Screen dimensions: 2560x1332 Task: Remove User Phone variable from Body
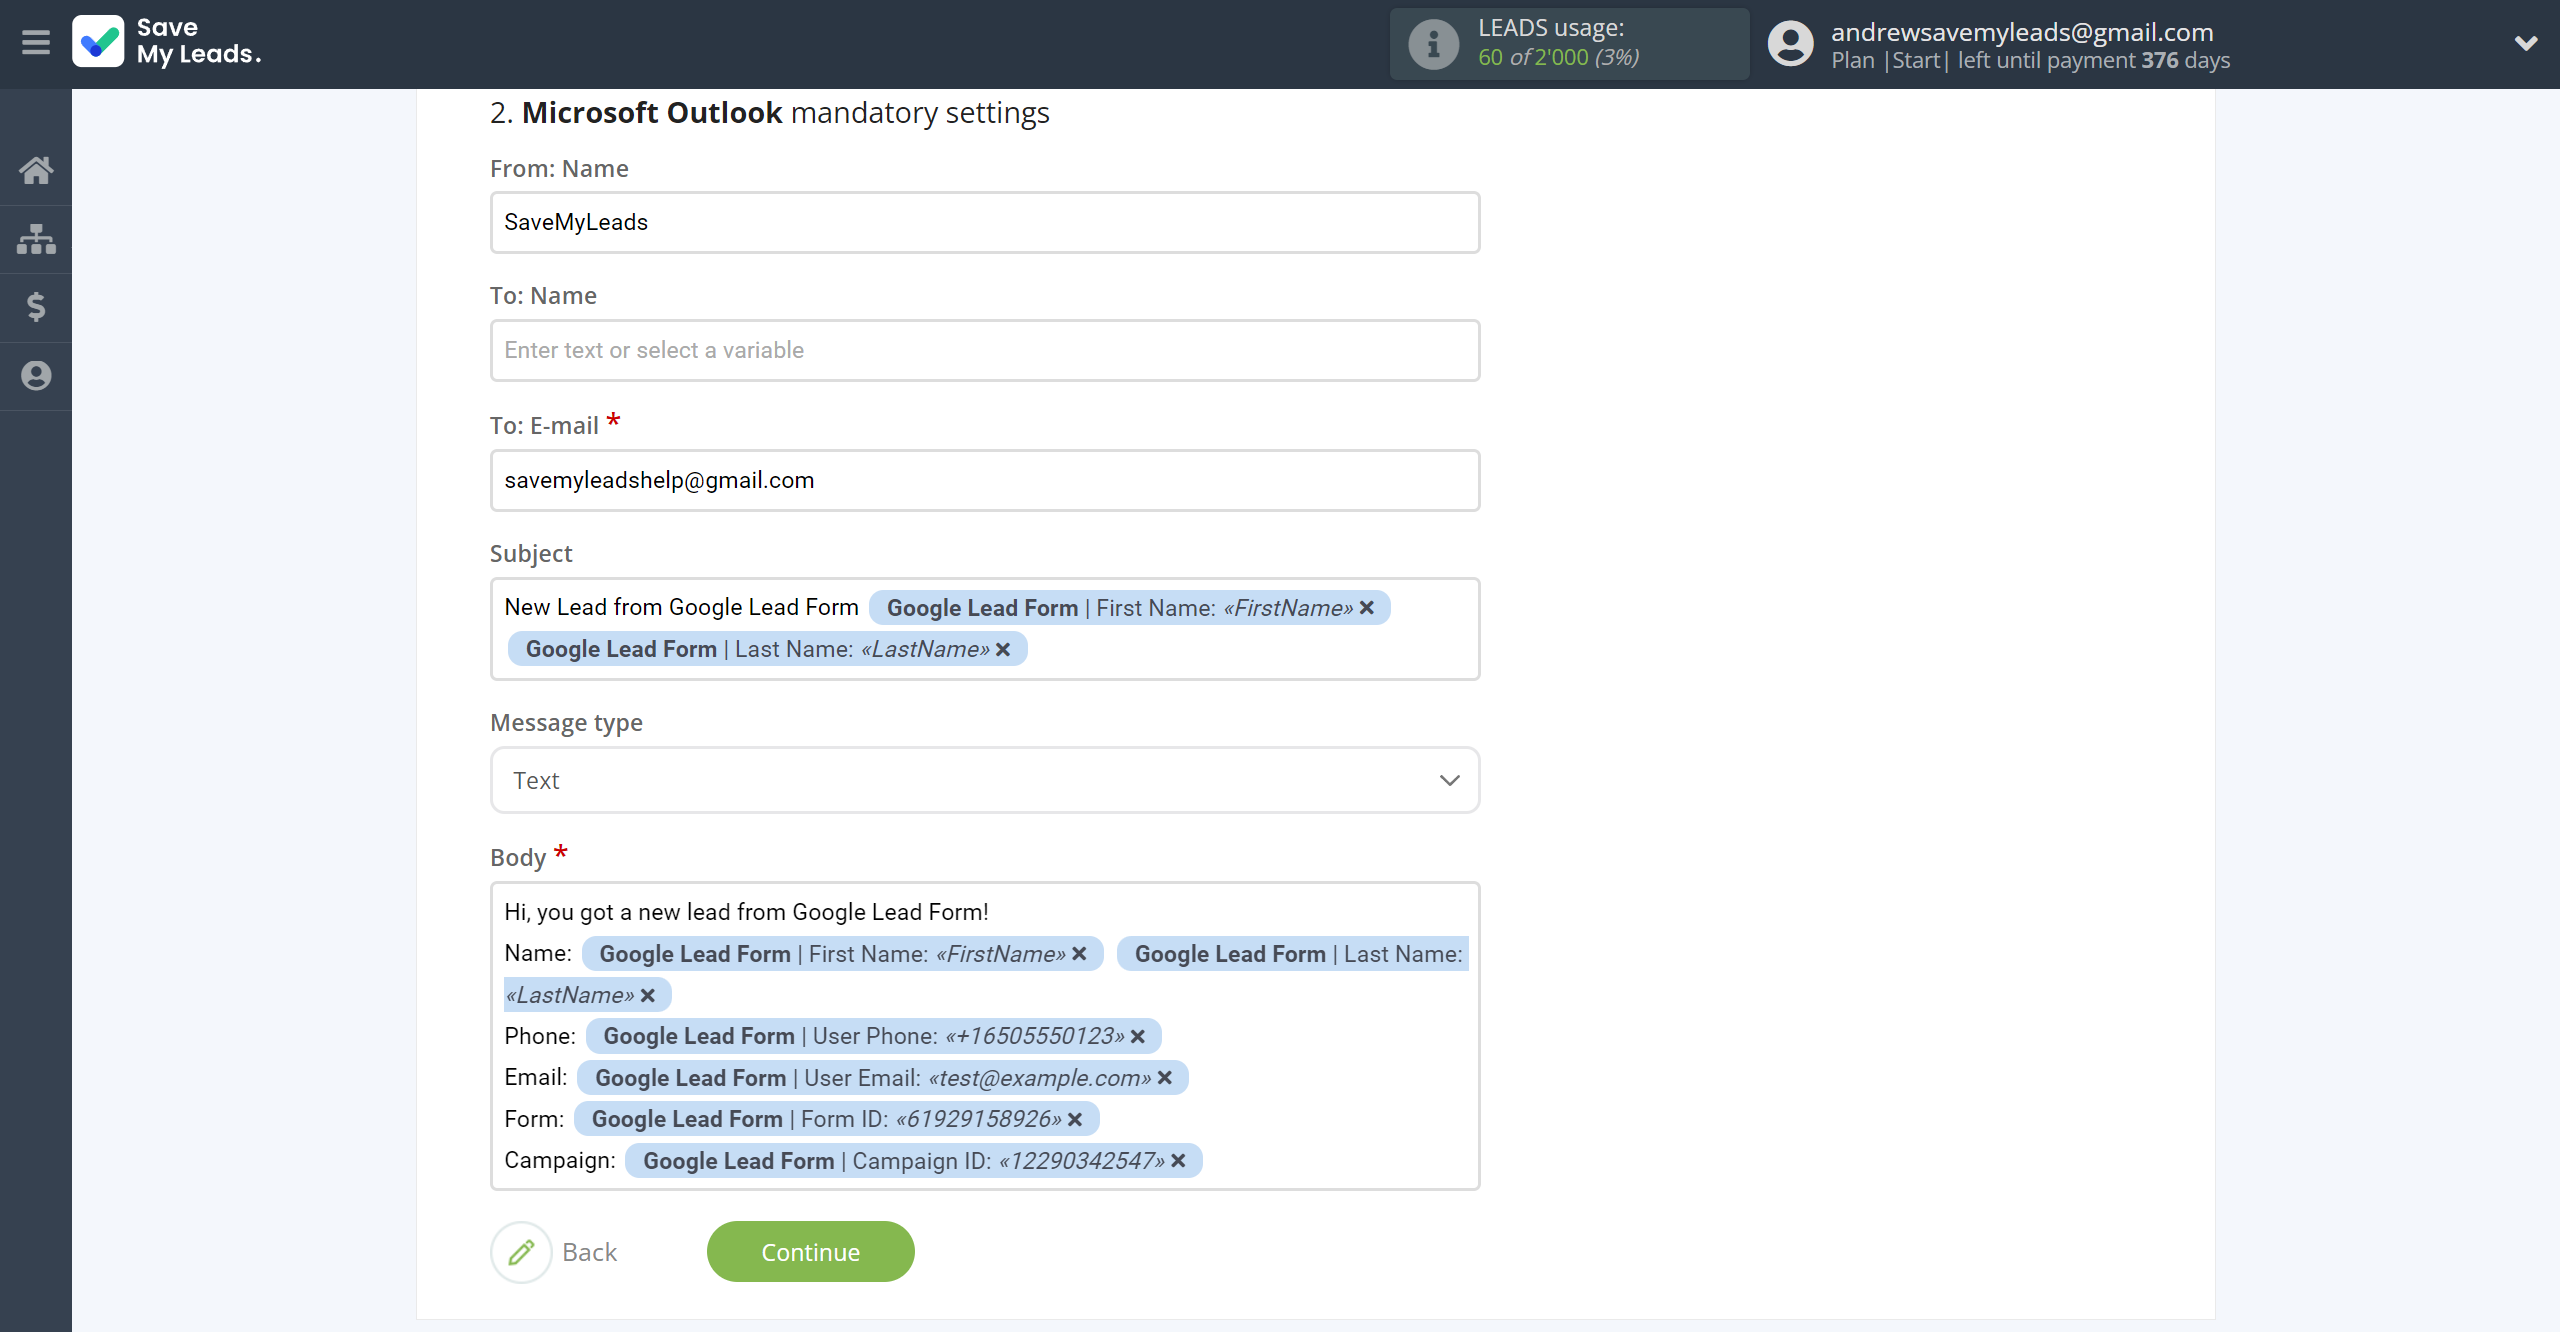coord(1138,1036)
